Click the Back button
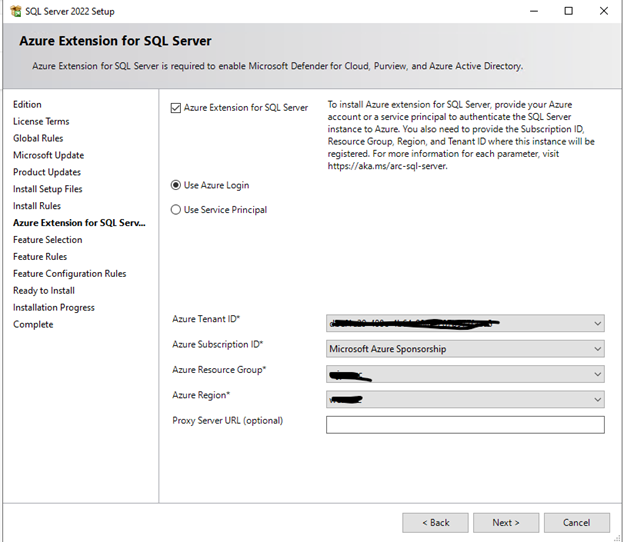 [435, 523]
